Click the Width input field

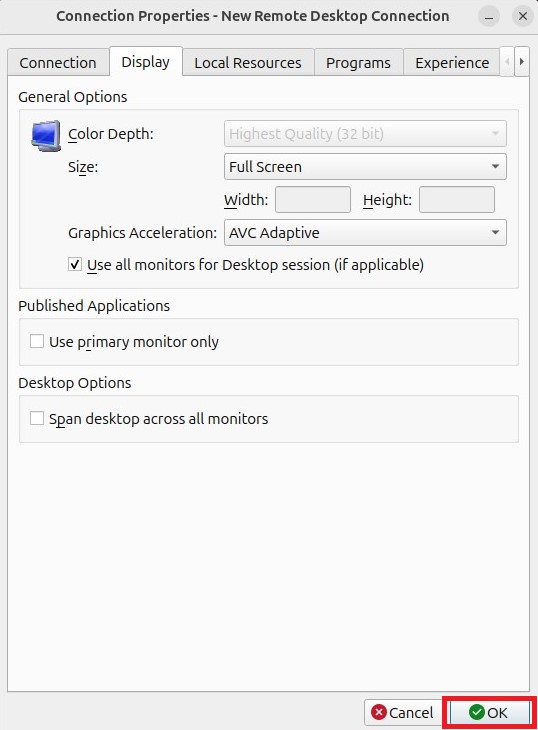[x=313, y=200]
